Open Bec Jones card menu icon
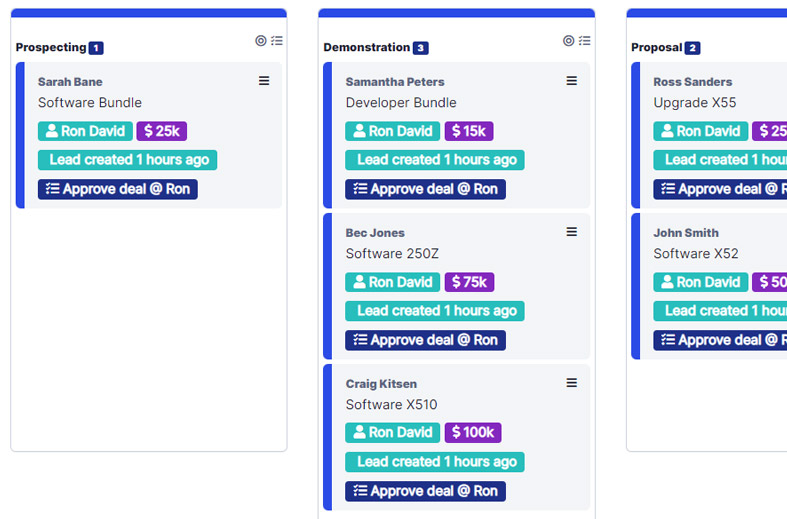 coord(572,232)
